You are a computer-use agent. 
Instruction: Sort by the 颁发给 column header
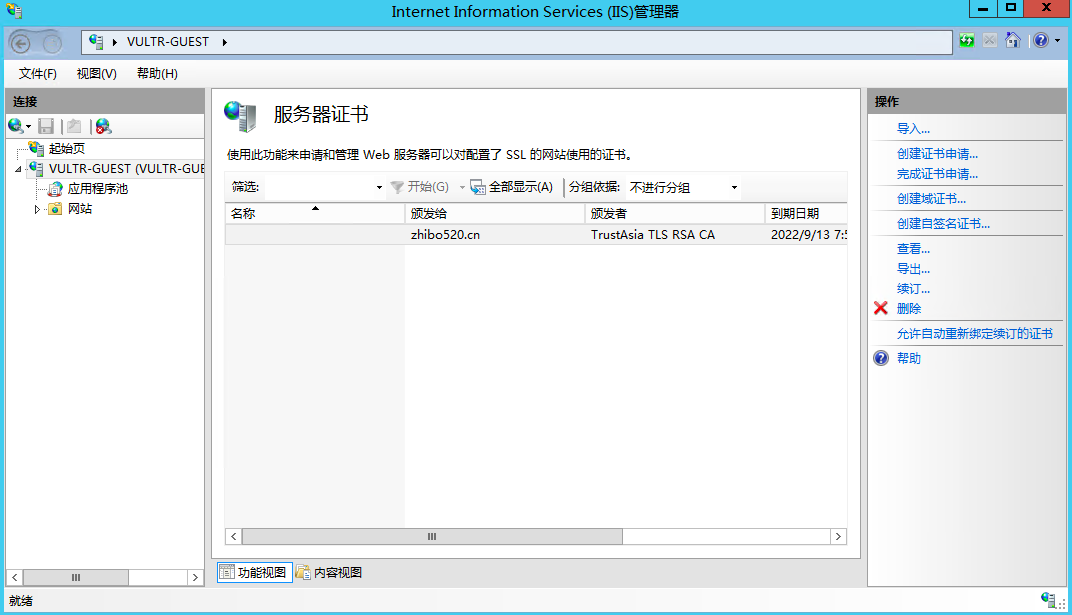click(x=495, y=213)
